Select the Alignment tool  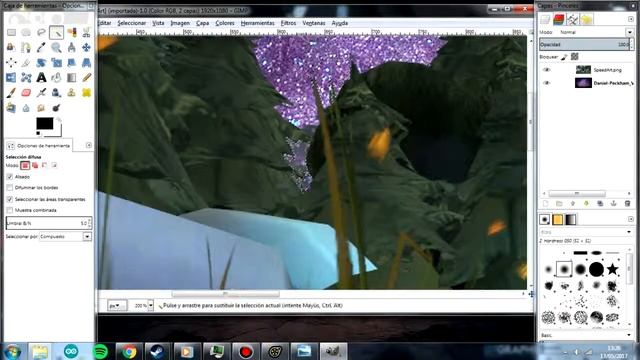pos(11,62)
